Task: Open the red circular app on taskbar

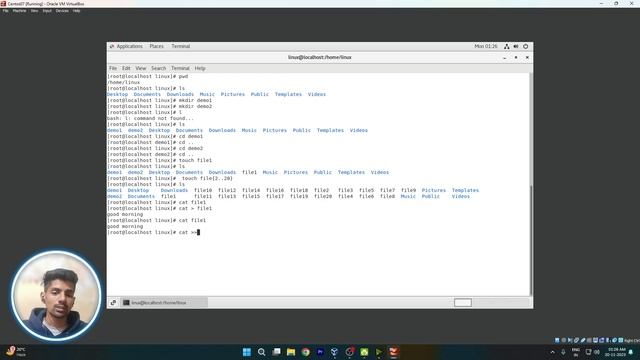Action: pos(349,352)
